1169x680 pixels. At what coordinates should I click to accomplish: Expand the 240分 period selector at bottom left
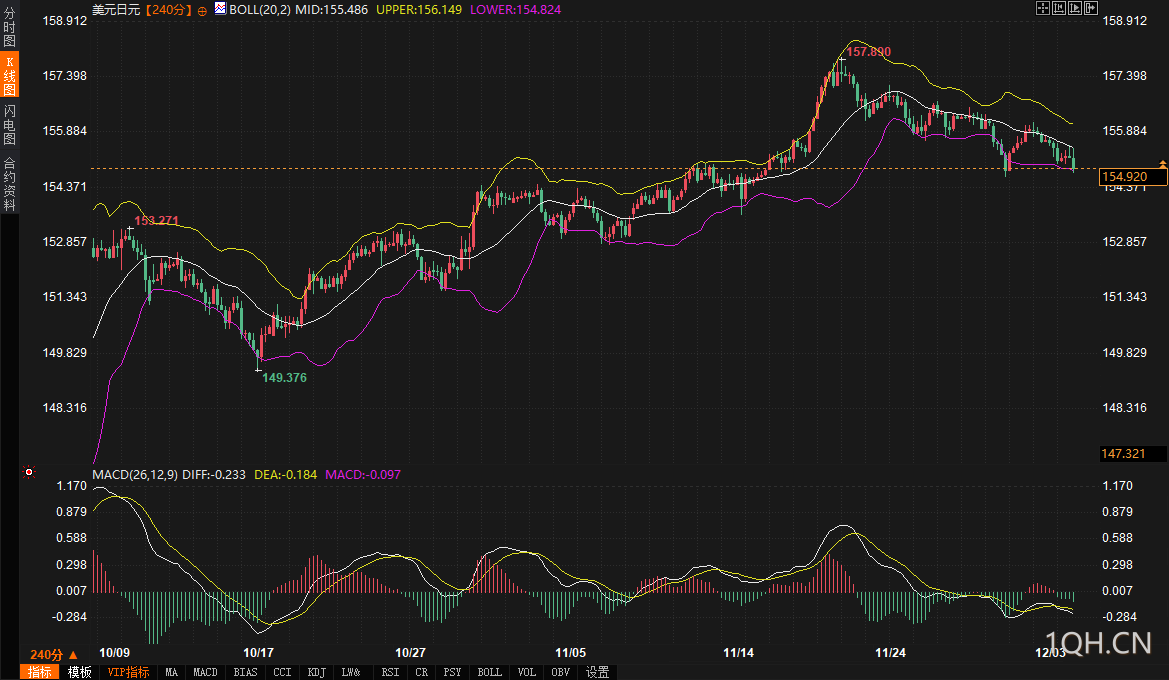pos(47,653)
